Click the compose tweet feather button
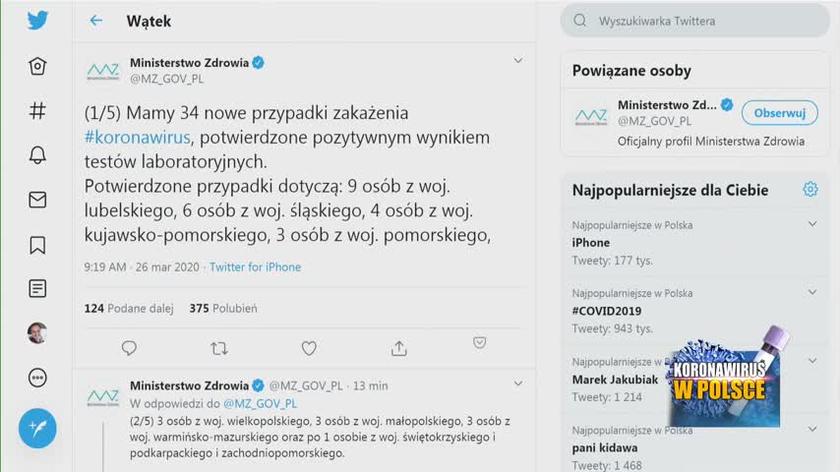The width and height of the screenshot is (840, 472). point(38,428)
